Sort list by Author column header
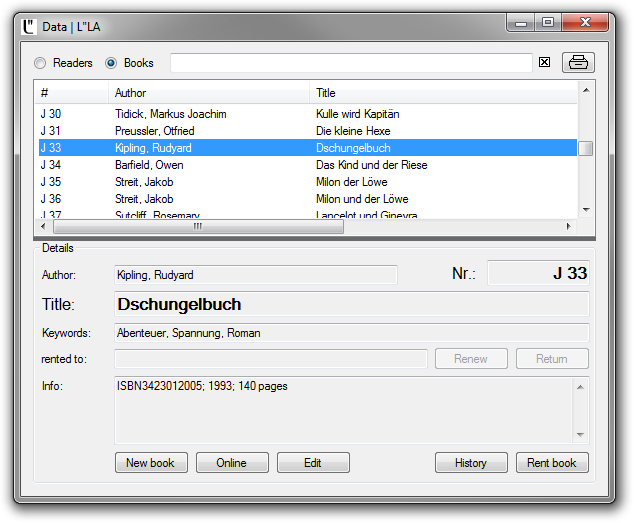Viewport: 634px width, 523px height. click(208, 93)
